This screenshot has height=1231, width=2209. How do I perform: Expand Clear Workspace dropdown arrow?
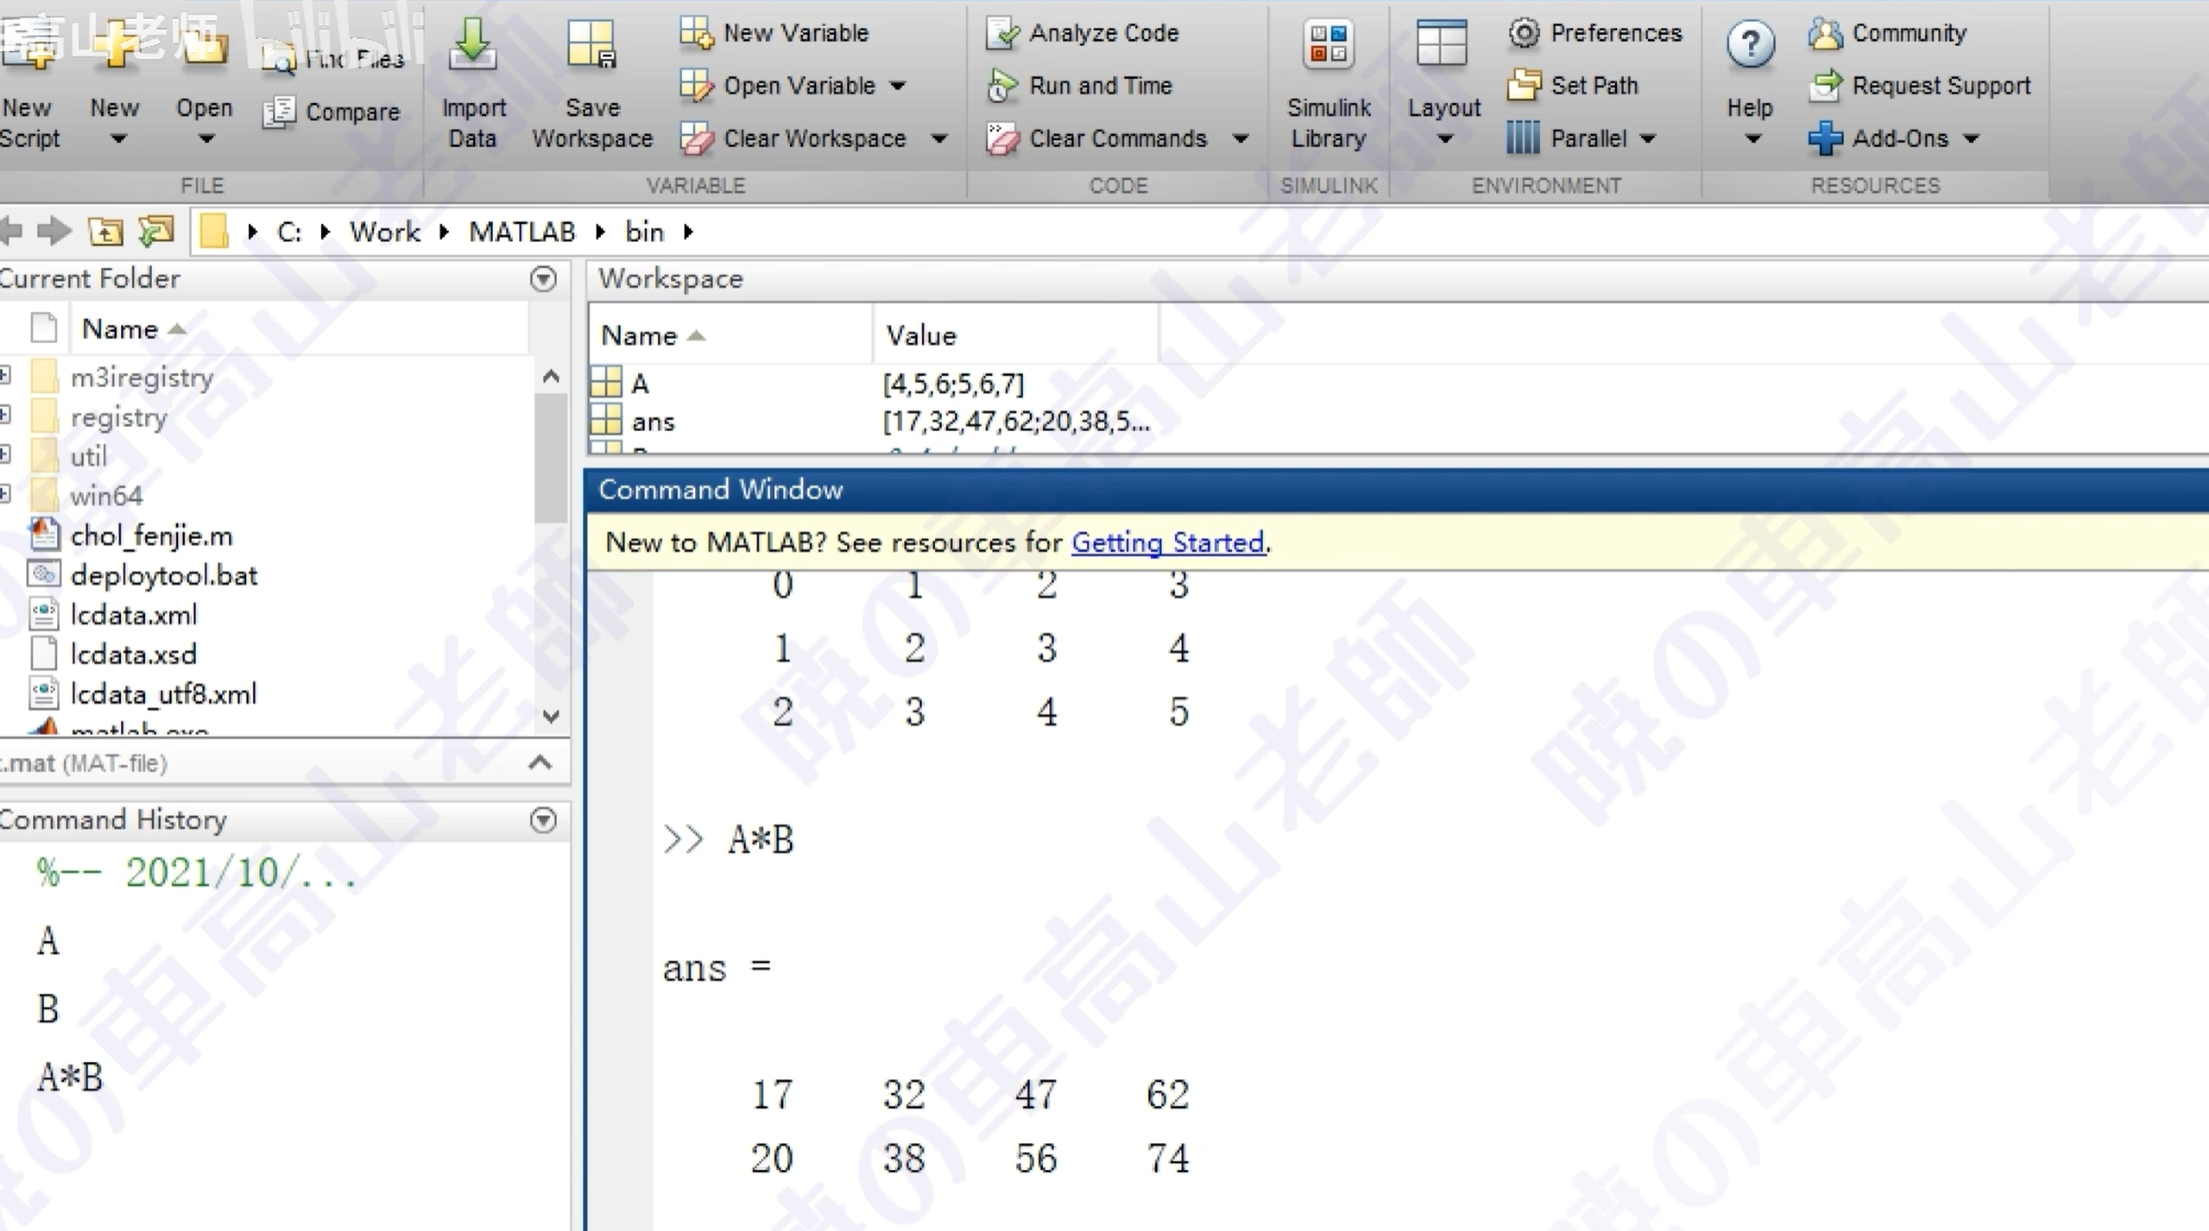[x=939, y=138]
